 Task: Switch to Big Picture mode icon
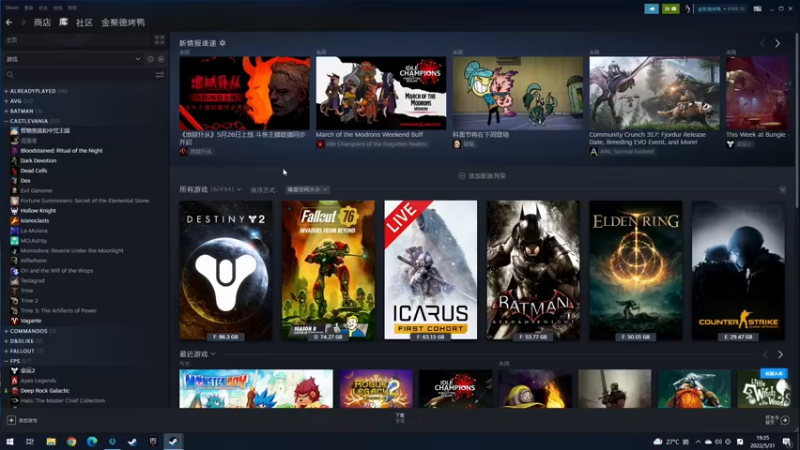click(x=758, y=9)
